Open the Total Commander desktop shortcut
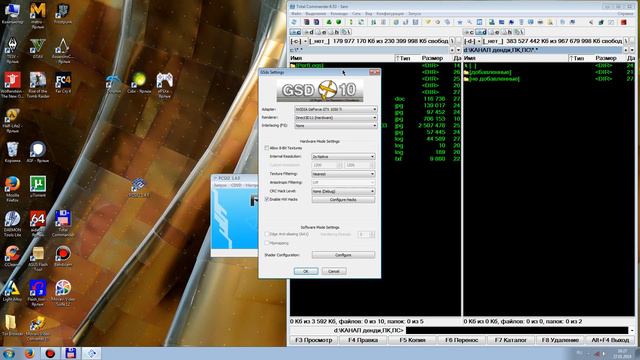 63,222
